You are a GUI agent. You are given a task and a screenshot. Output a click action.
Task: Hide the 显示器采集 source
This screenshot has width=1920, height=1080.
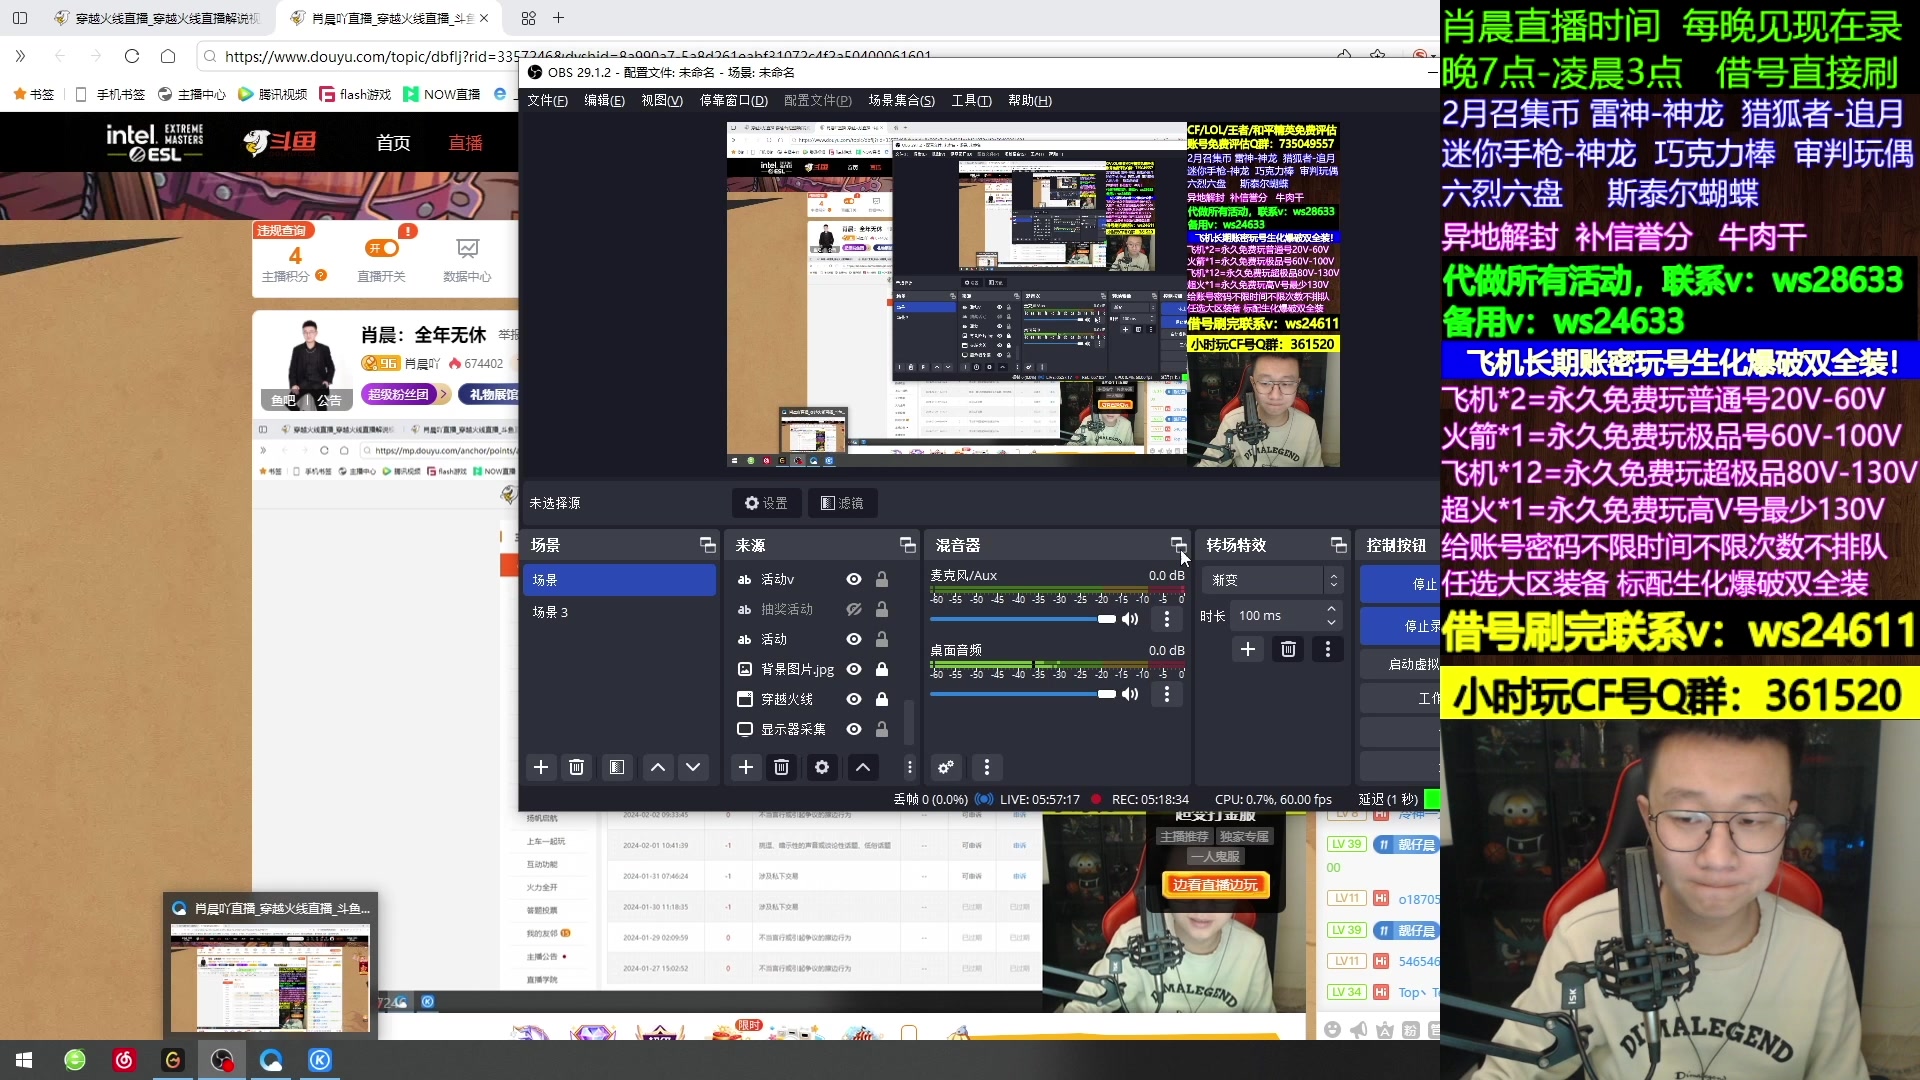pyautogui.click(x=854, y=729)
